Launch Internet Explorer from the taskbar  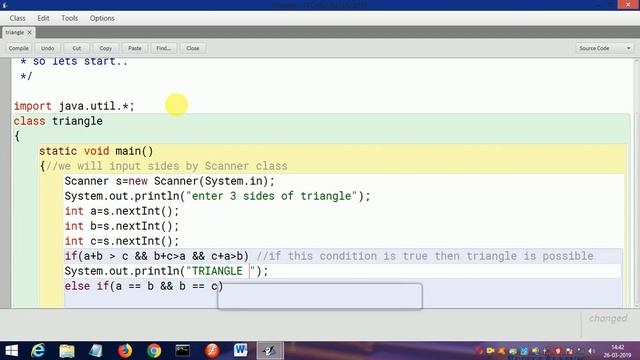tap(38, 351)
